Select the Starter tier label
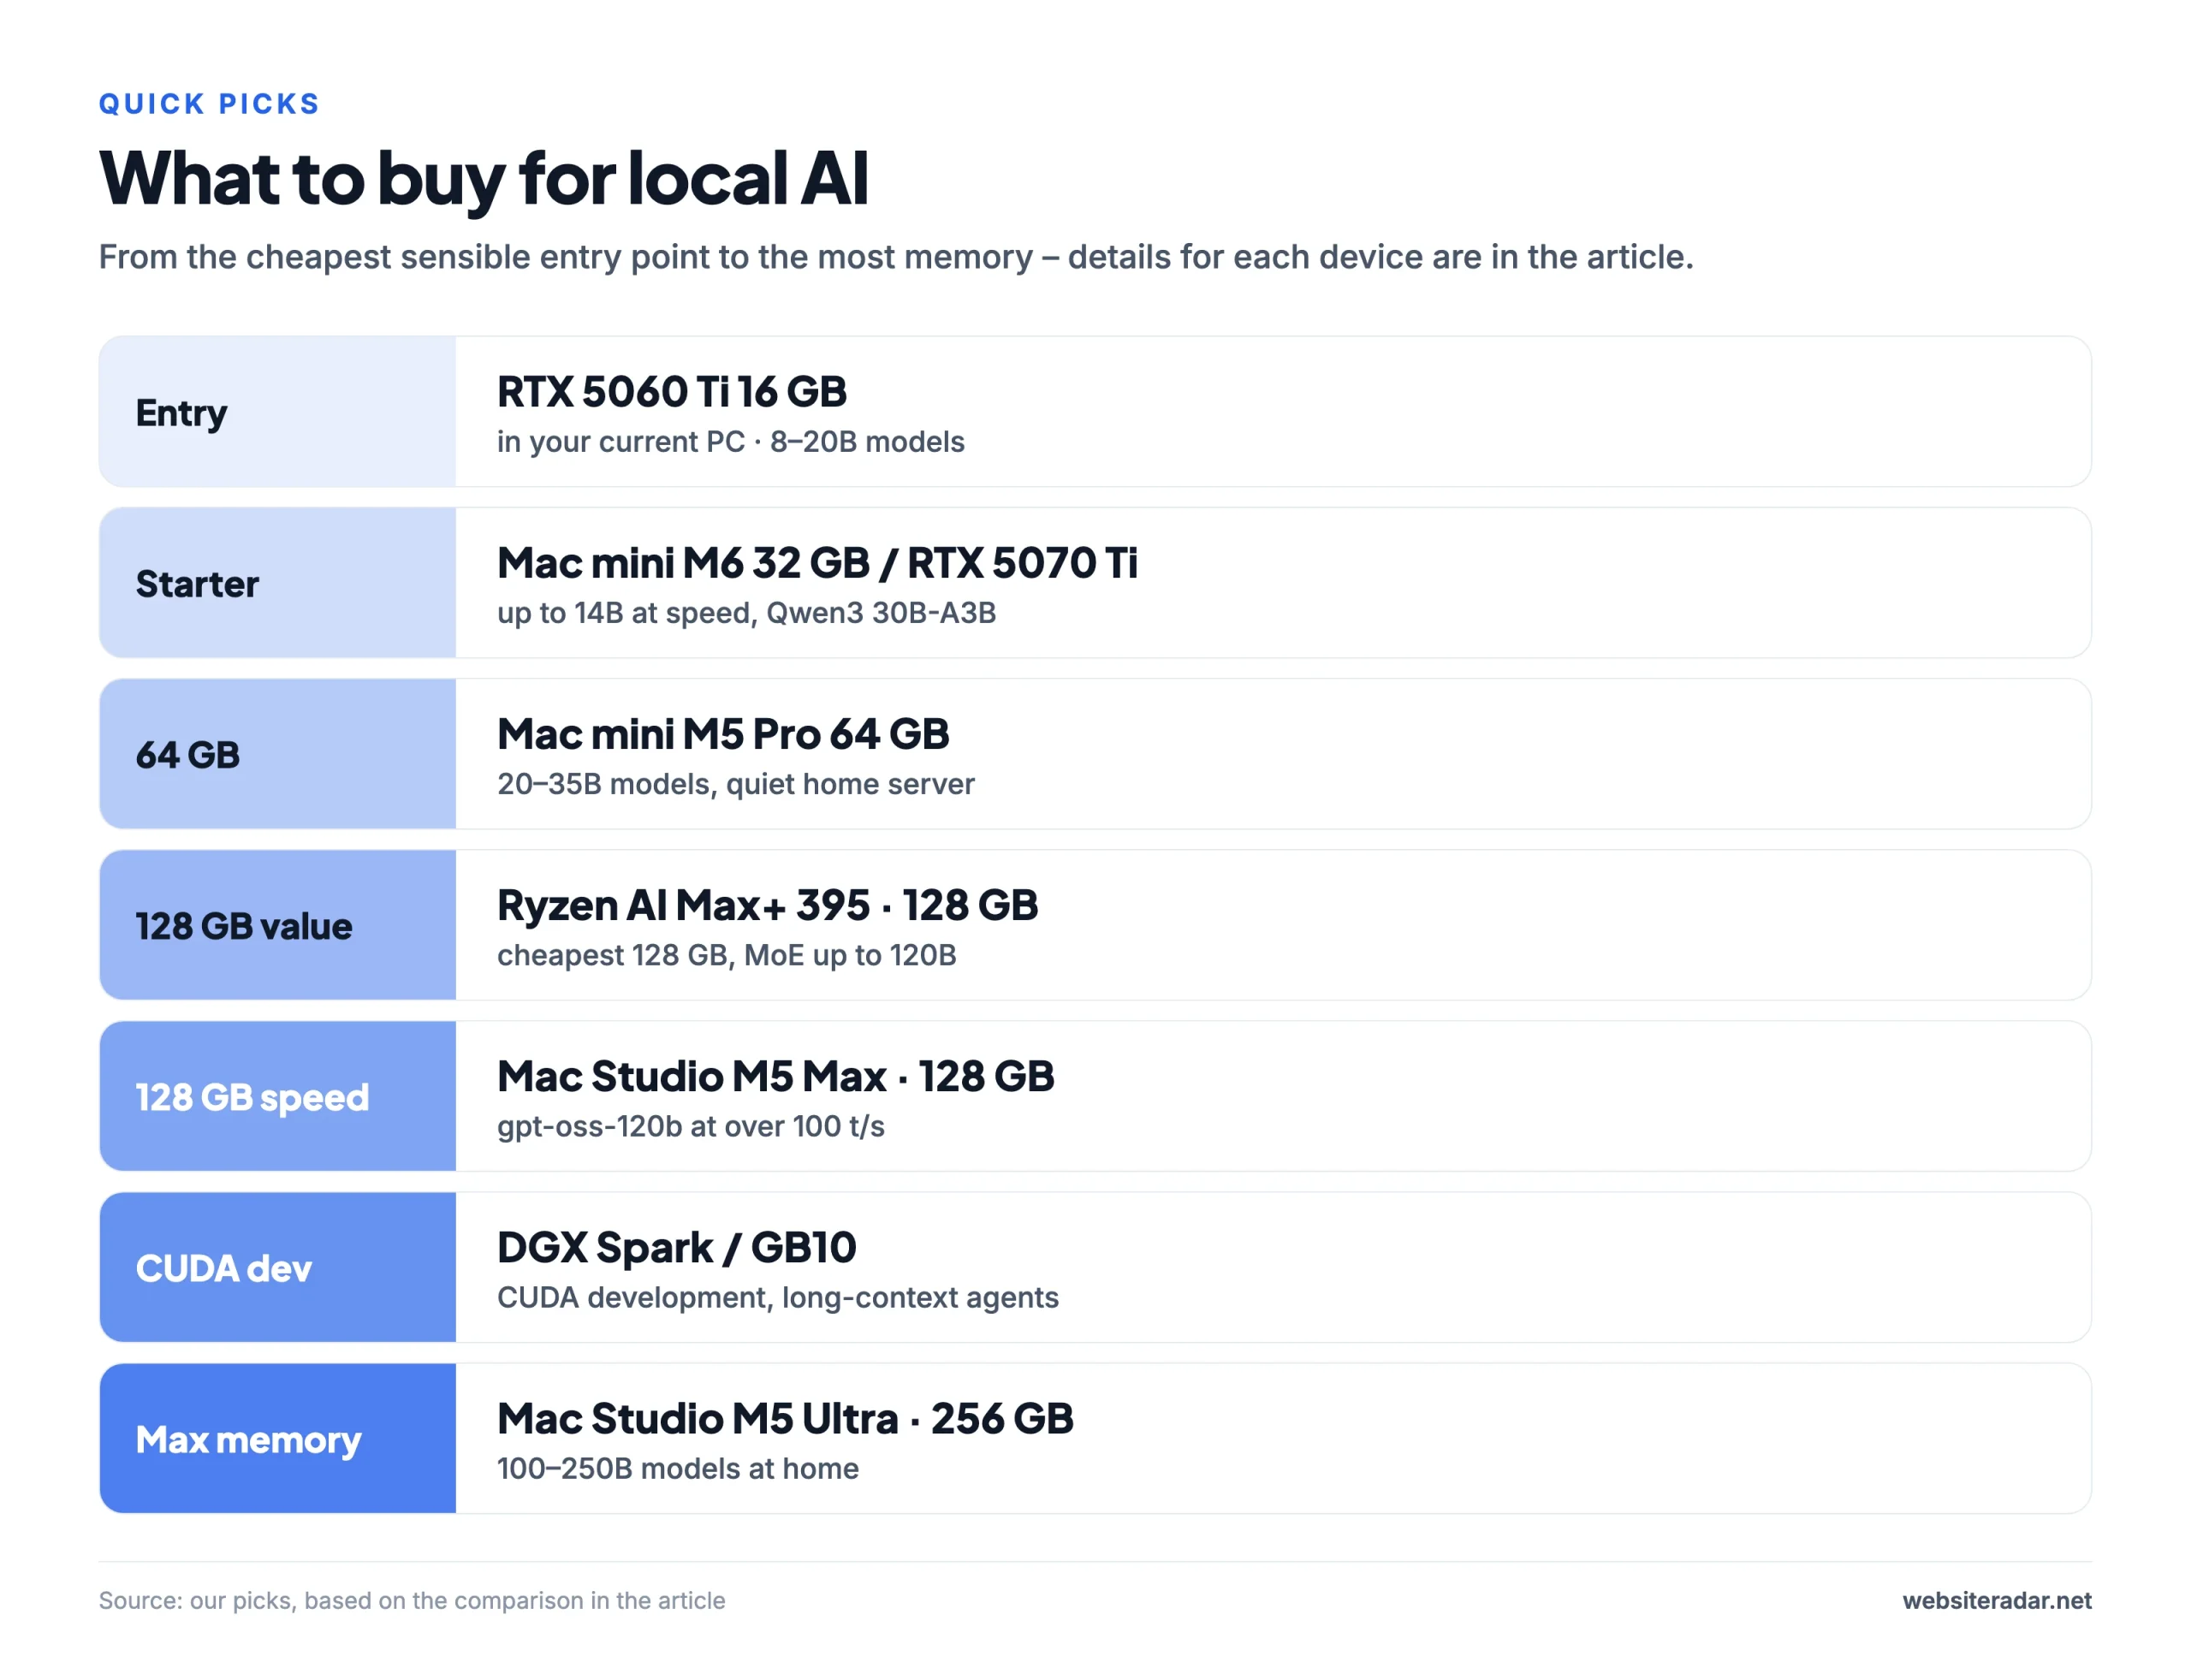This screenshot has height=1680, width=2191. tap(197, 584)
